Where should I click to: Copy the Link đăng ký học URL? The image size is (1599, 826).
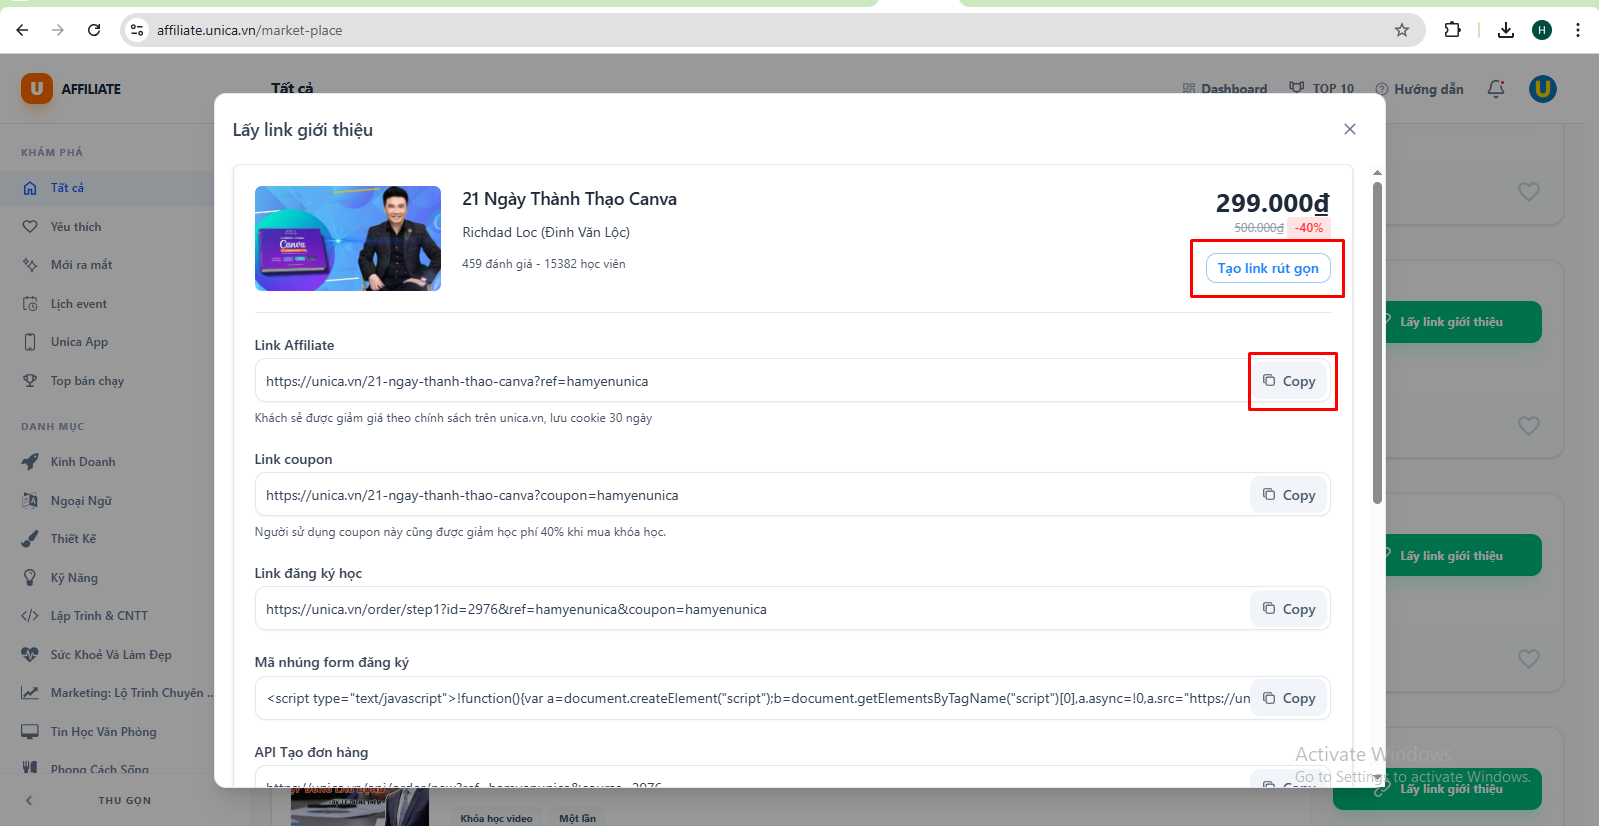(x=1289, y=609)
